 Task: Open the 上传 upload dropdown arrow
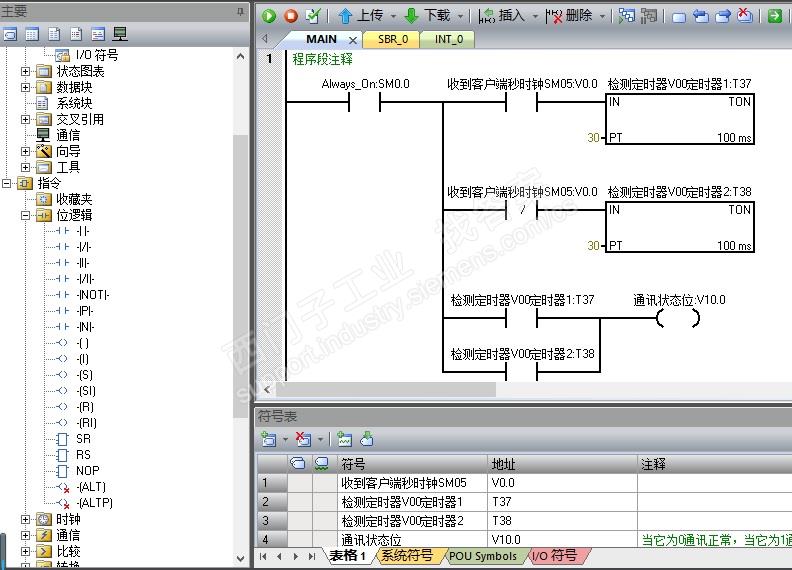coord(393,17)
